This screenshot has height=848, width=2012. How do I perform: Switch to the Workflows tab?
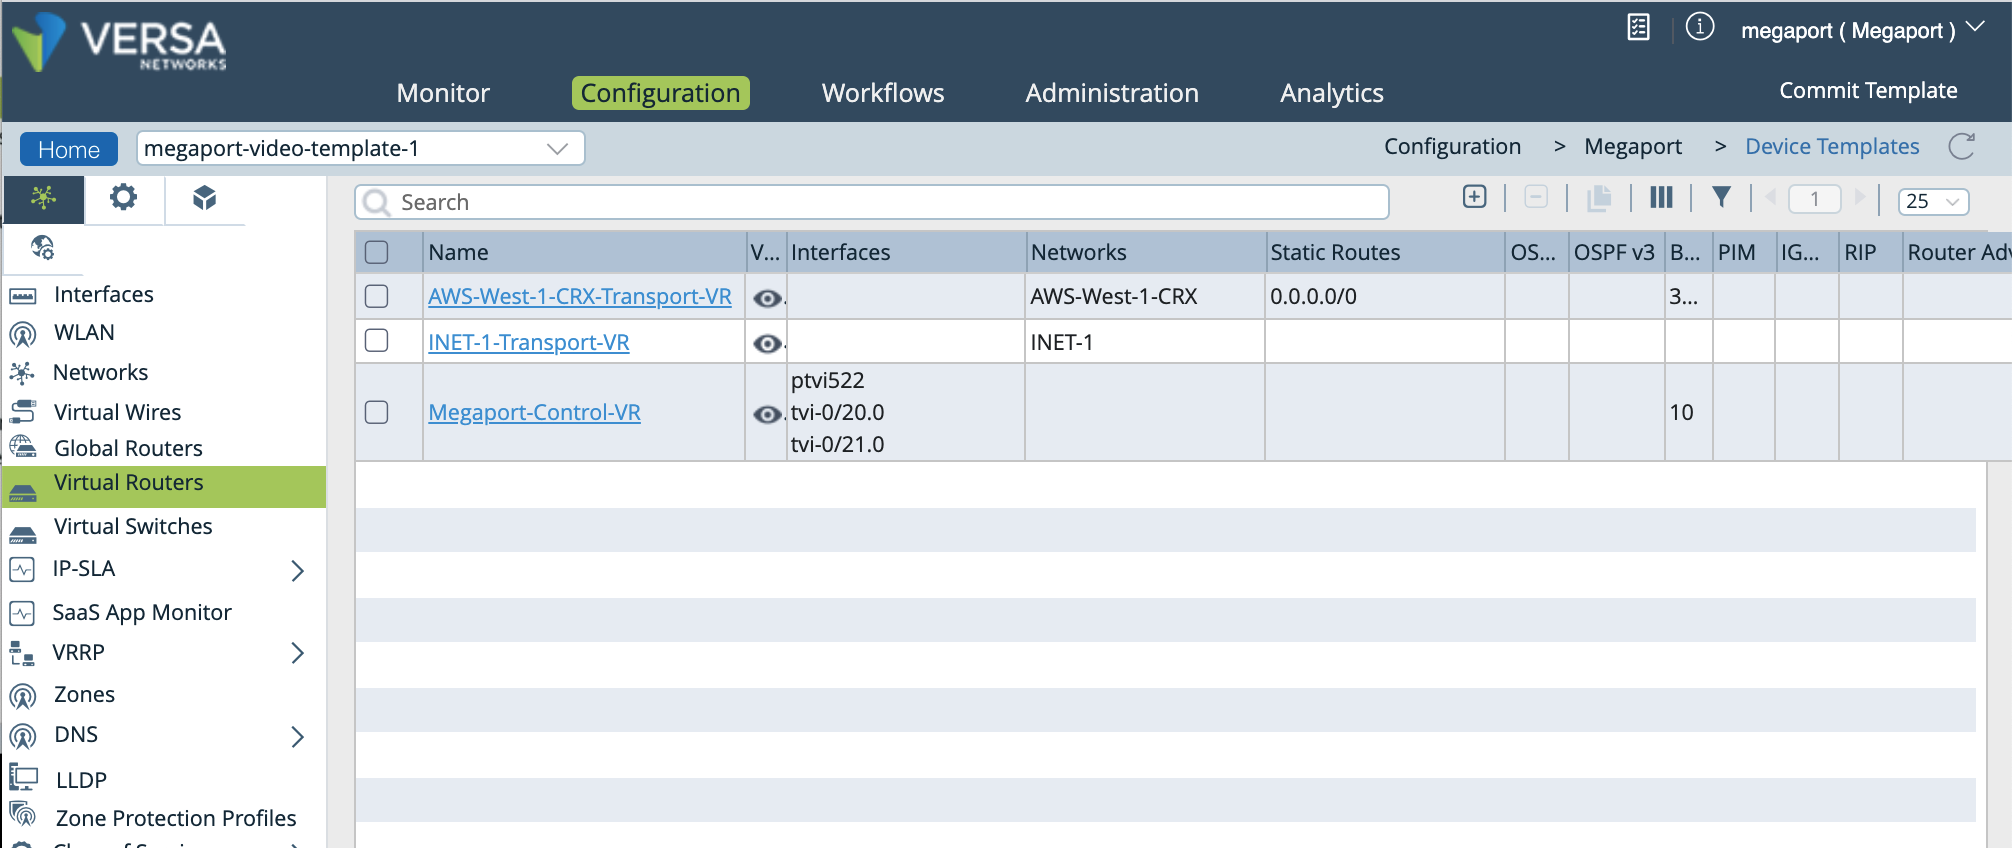click(882, 93)
